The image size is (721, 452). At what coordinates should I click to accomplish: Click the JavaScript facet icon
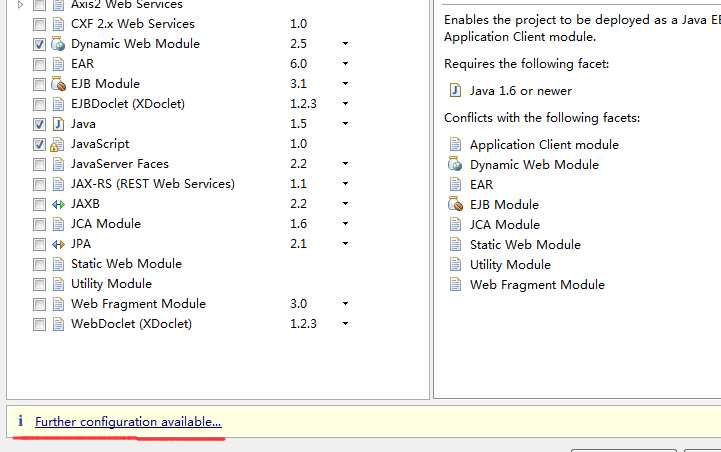tap(57, 144)
